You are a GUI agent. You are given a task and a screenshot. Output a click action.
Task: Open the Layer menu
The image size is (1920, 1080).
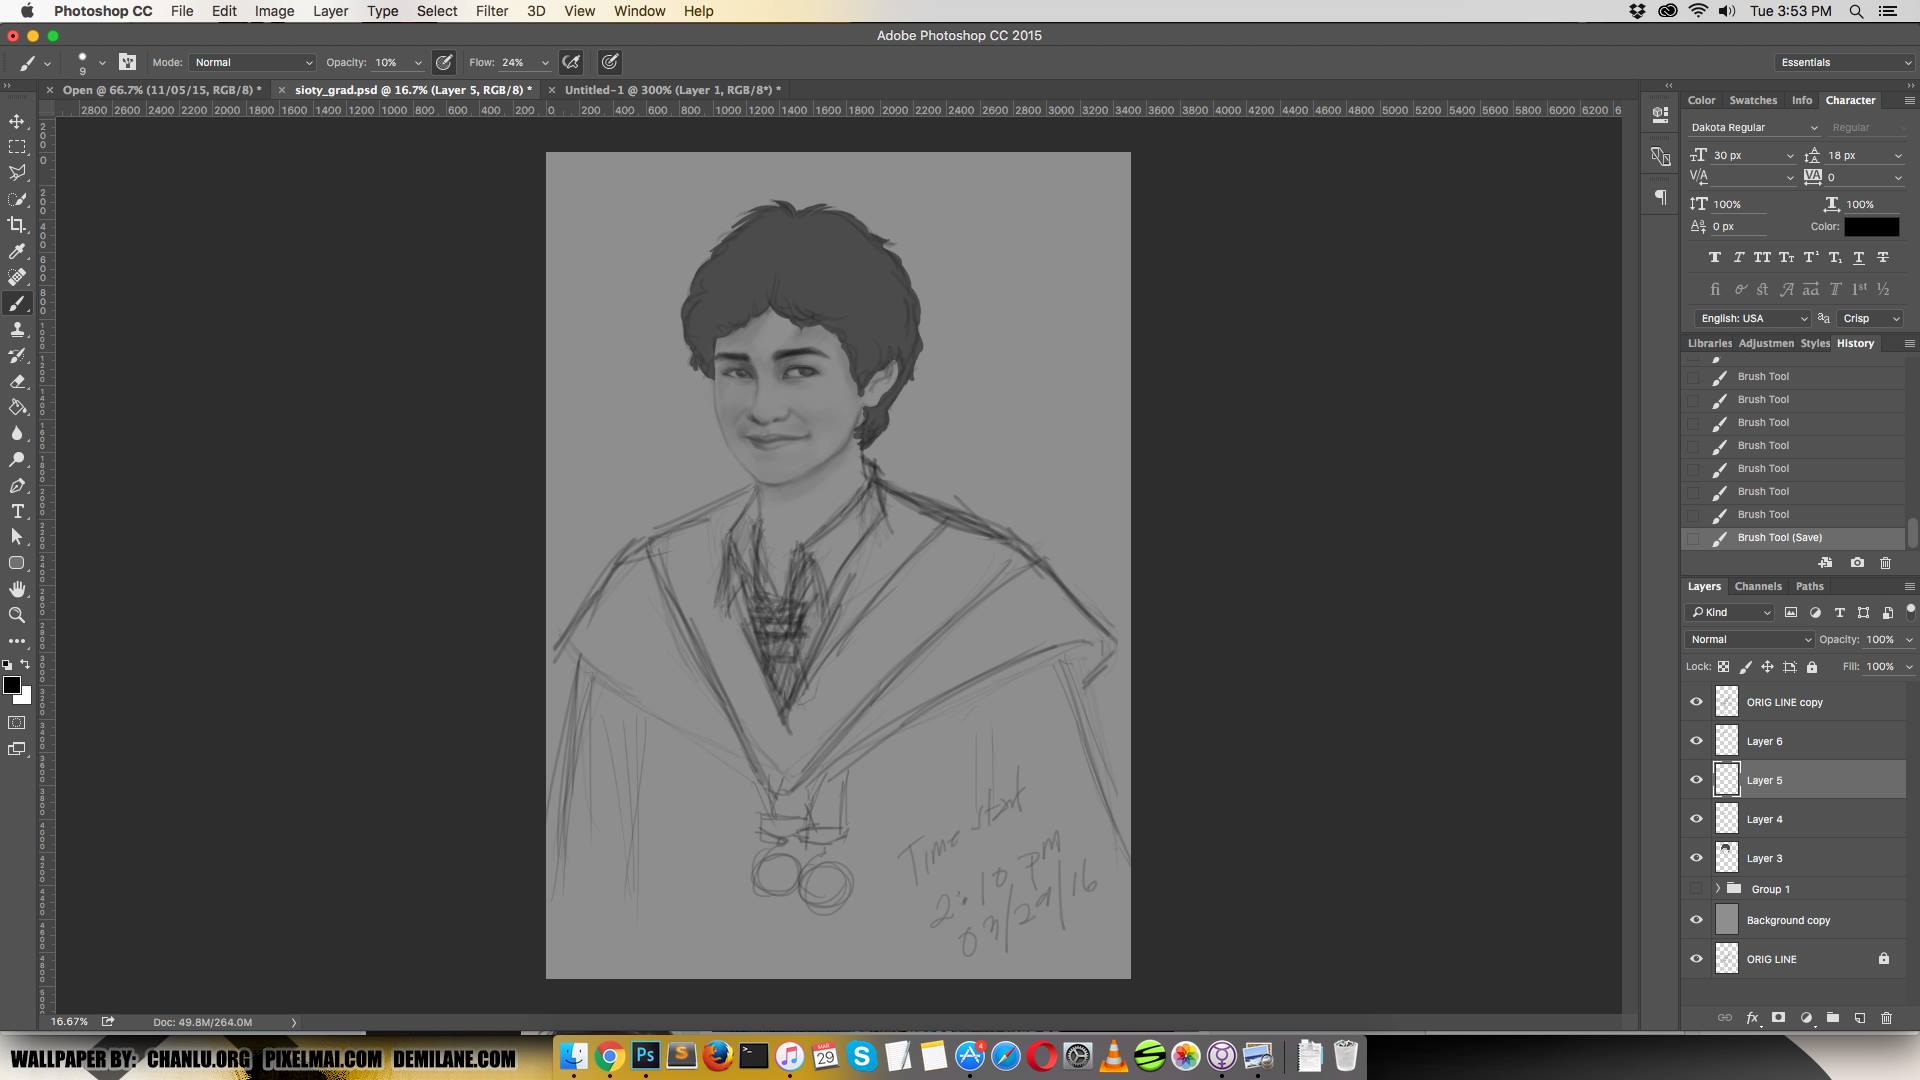click(x=330, y=11)
